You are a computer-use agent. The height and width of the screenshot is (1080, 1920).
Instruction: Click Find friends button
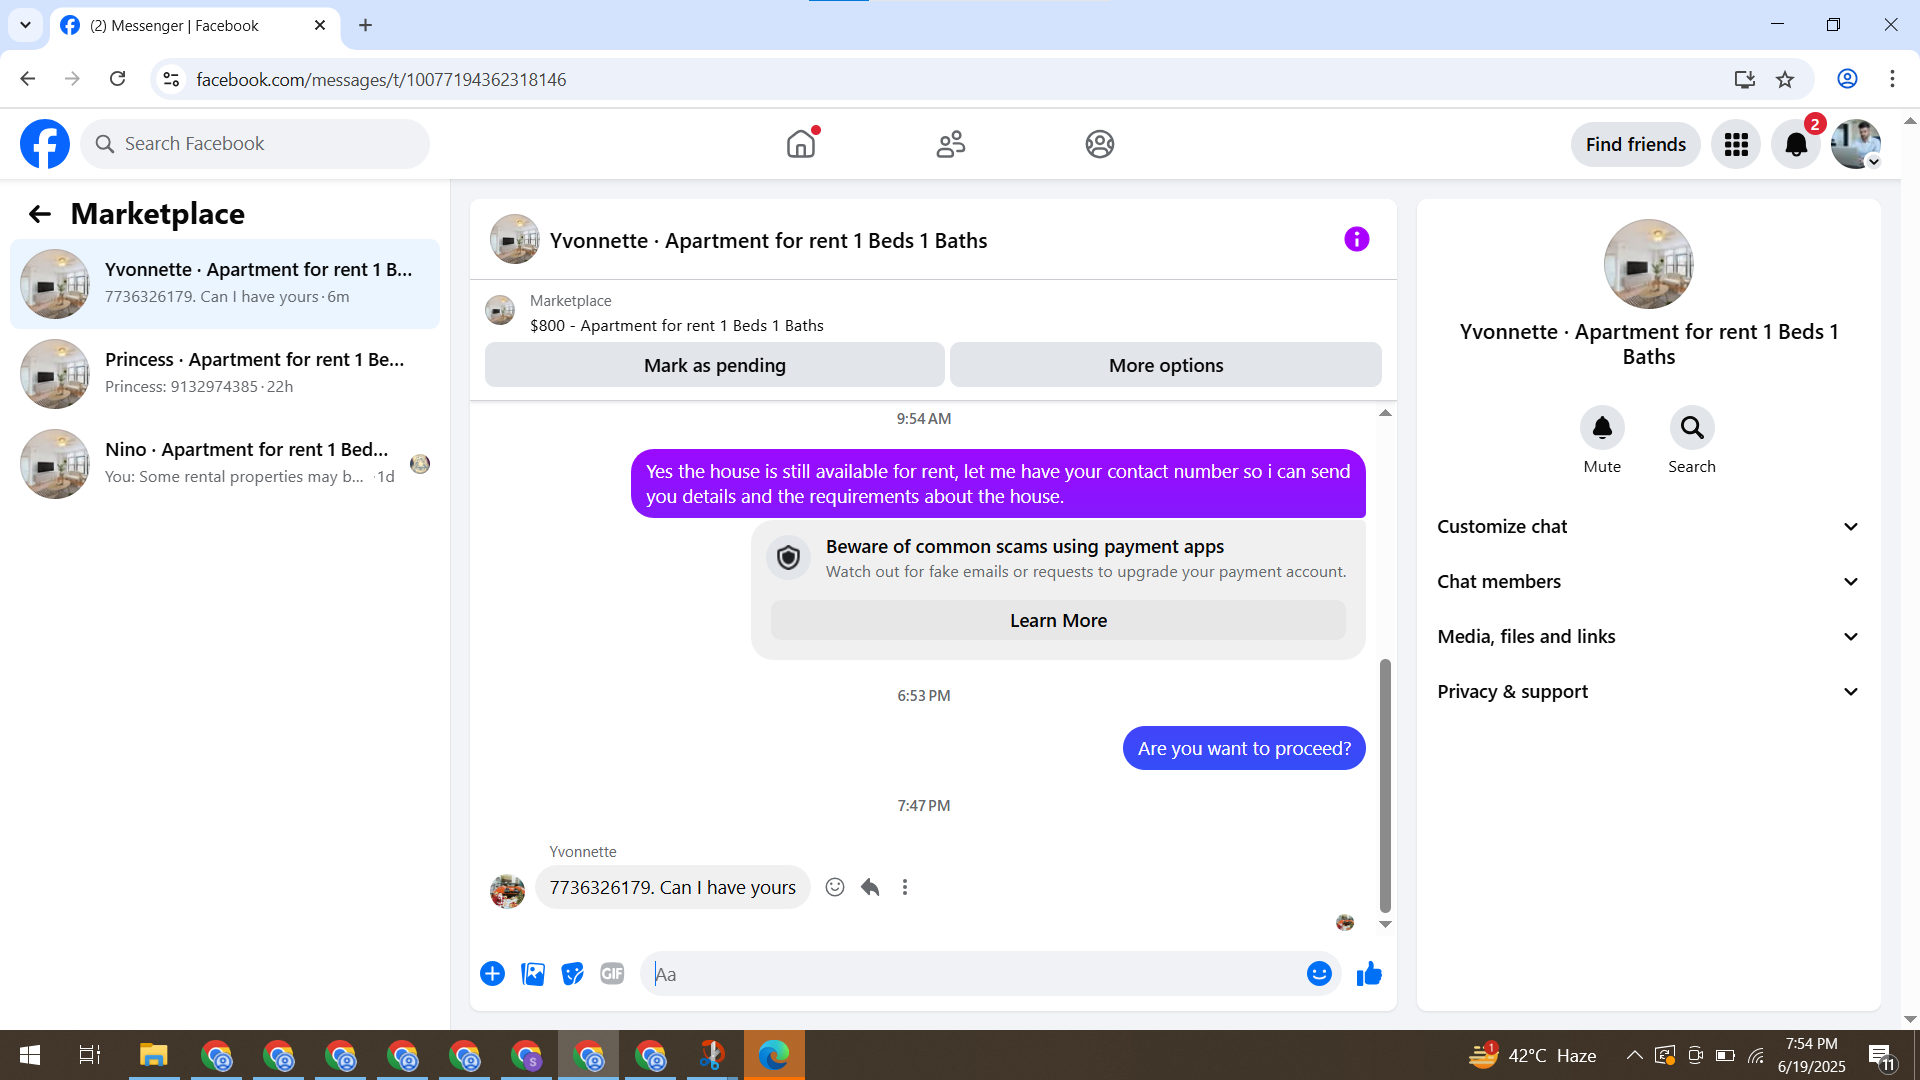tap(1636, 144)
